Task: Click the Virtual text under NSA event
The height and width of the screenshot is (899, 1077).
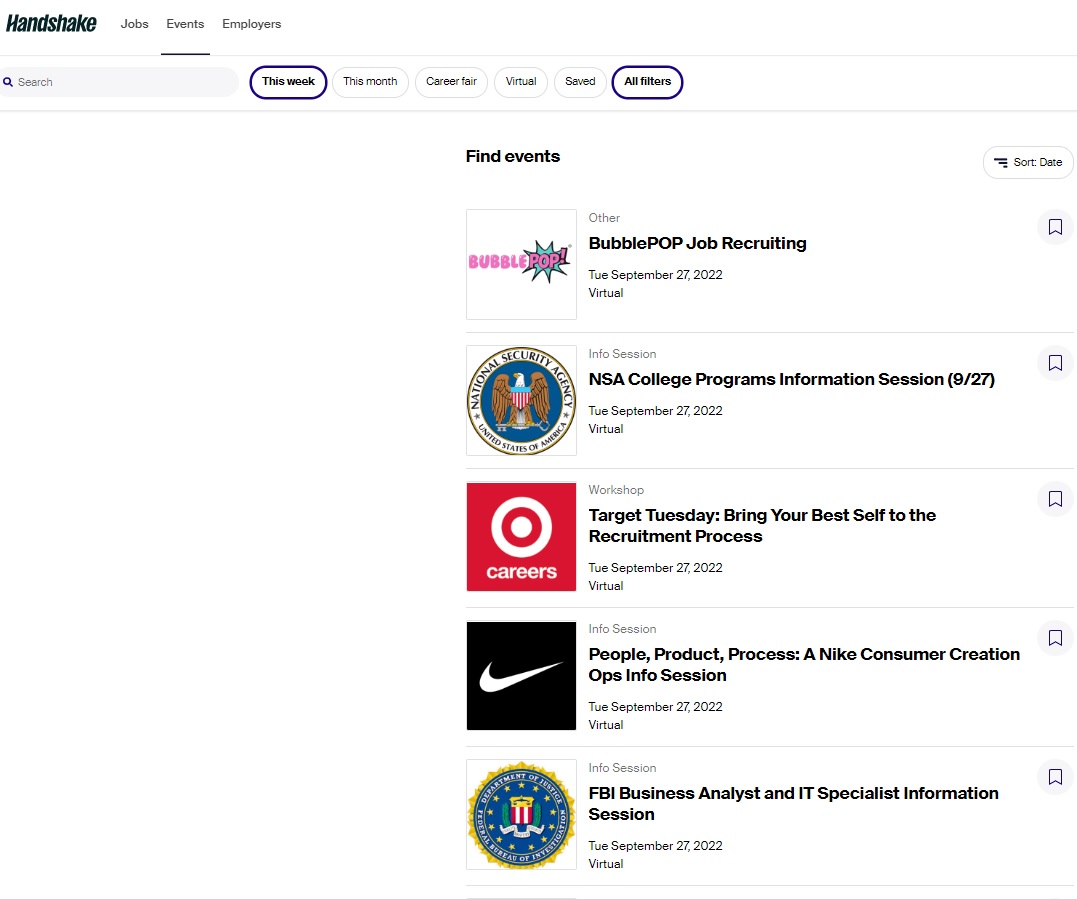Action: pos(606,429)
